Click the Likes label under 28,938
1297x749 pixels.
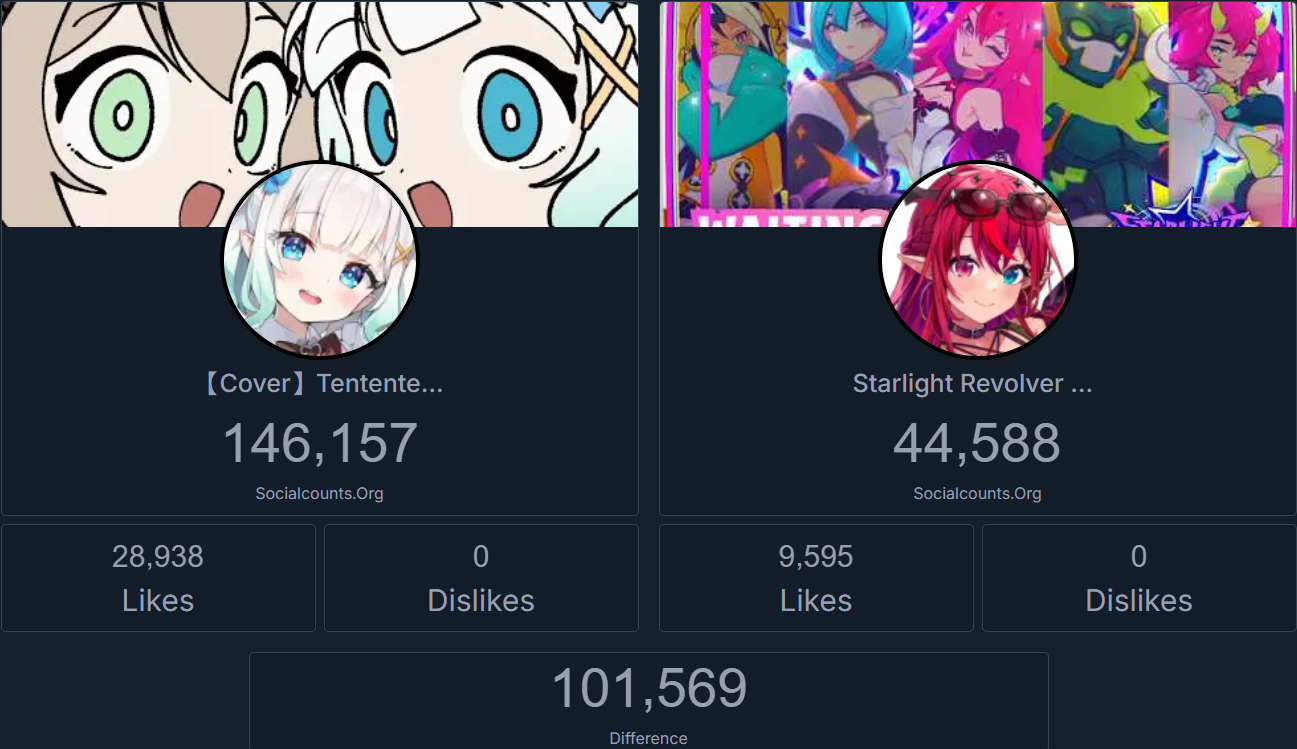click(158, 600)
